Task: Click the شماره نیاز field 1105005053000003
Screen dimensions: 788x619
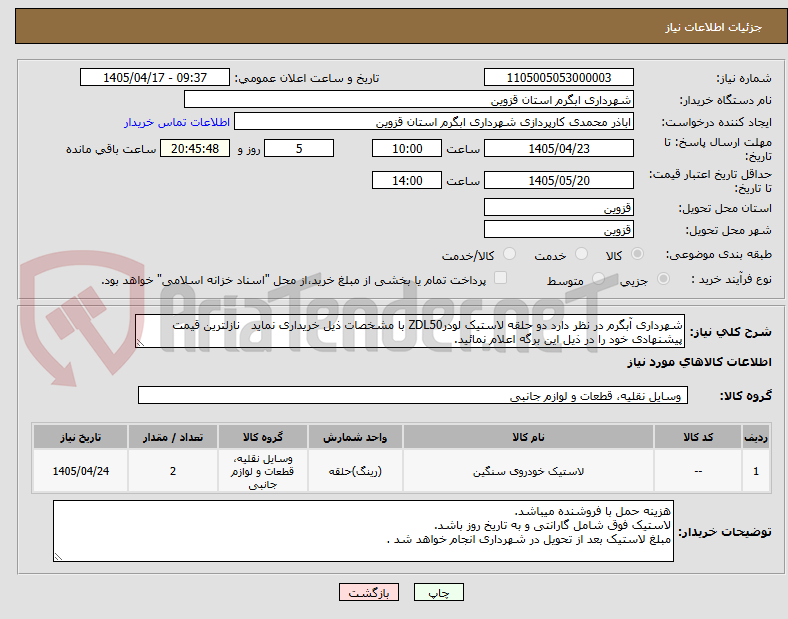Action: [x=558, y=77]
